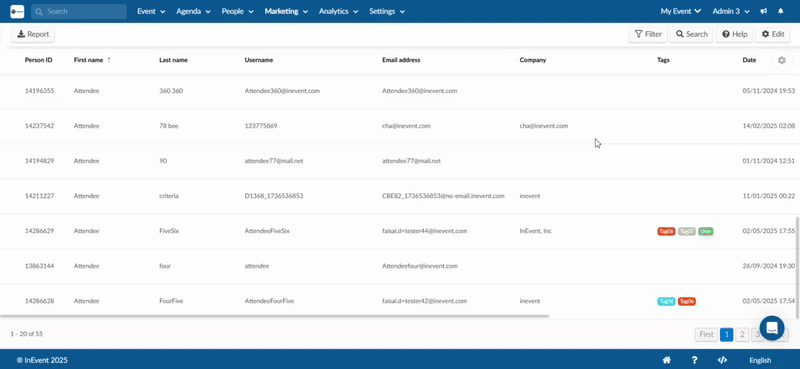
Task: Sort by Tags column header
Action: 663,60
